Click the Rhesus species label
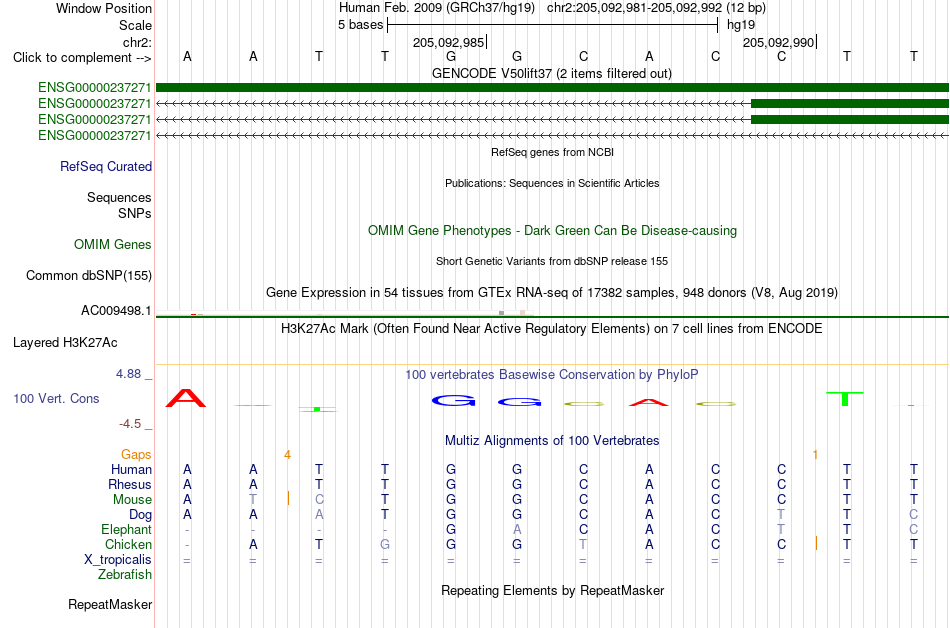 tap(130, 484)
